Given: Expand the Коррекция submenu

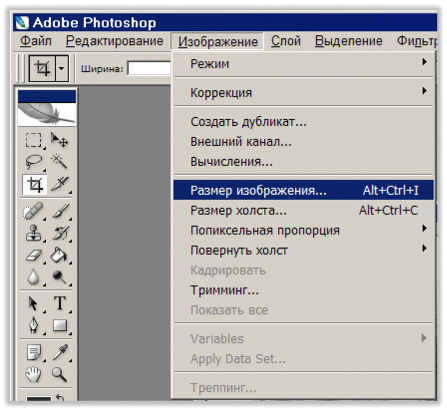Looking at the screenshot, I should [x=304, y=92].
